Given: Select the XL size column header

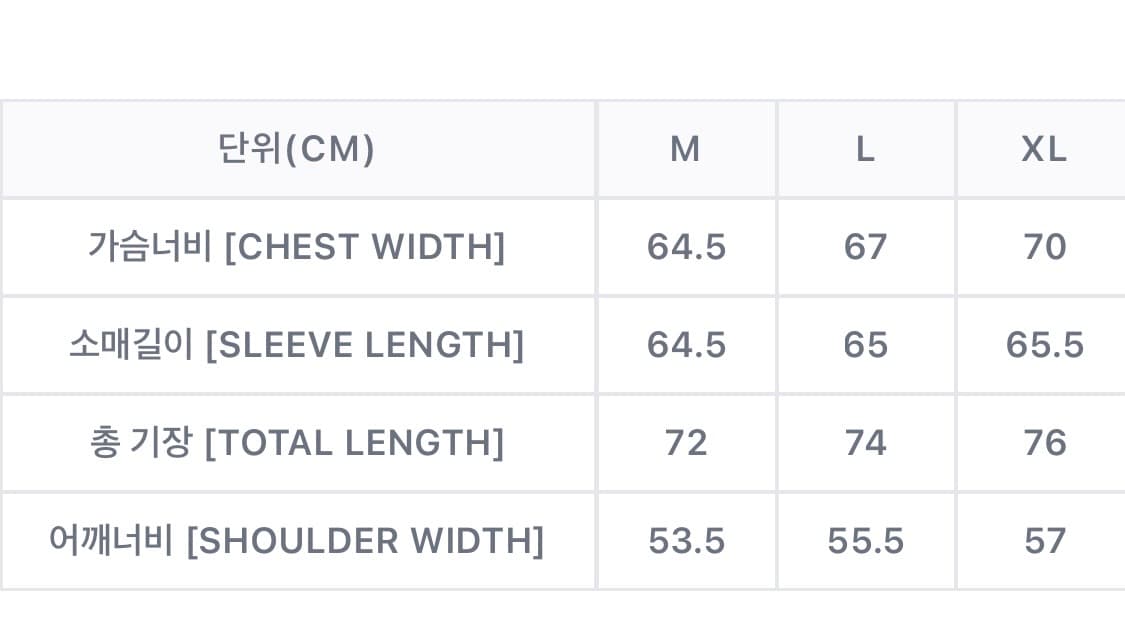Looking at the screenshot, I should [x=1045, y=149].
